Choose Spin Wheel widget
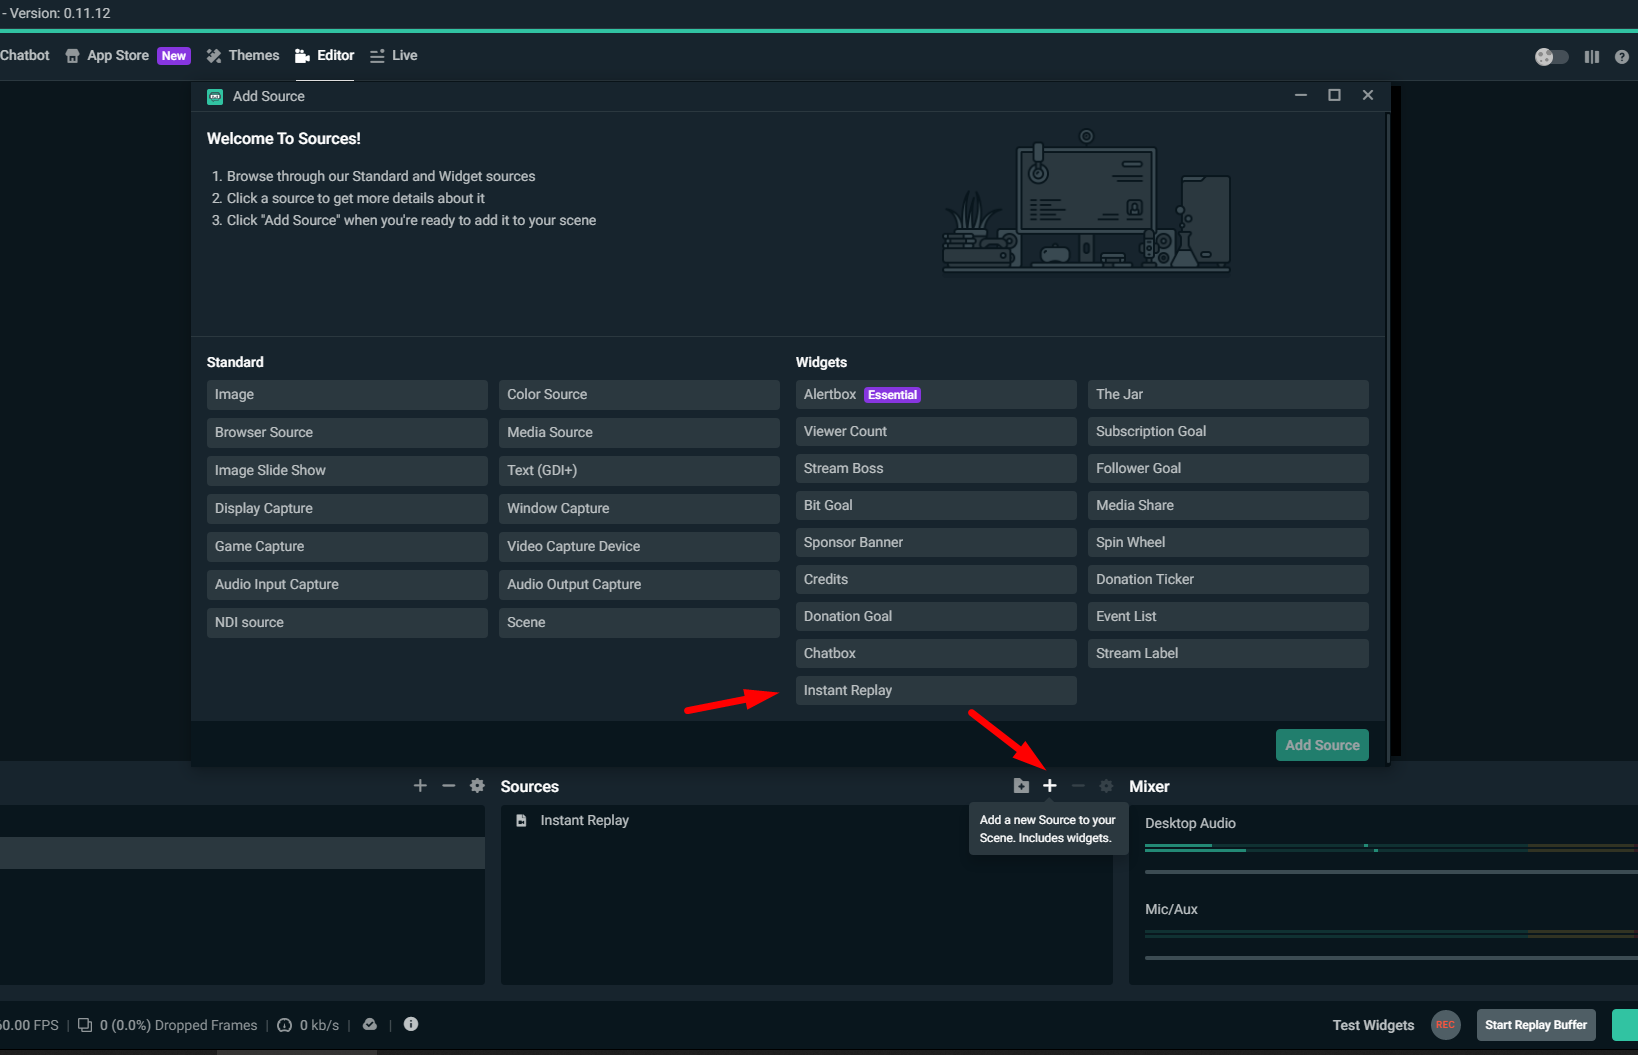1638x1055 pixels. click(x=1228, y=542)
